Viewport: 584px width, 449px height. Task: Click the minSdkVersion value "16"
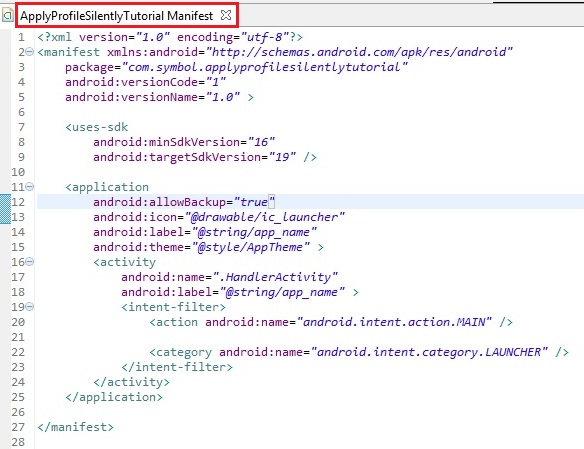(261, 142)
